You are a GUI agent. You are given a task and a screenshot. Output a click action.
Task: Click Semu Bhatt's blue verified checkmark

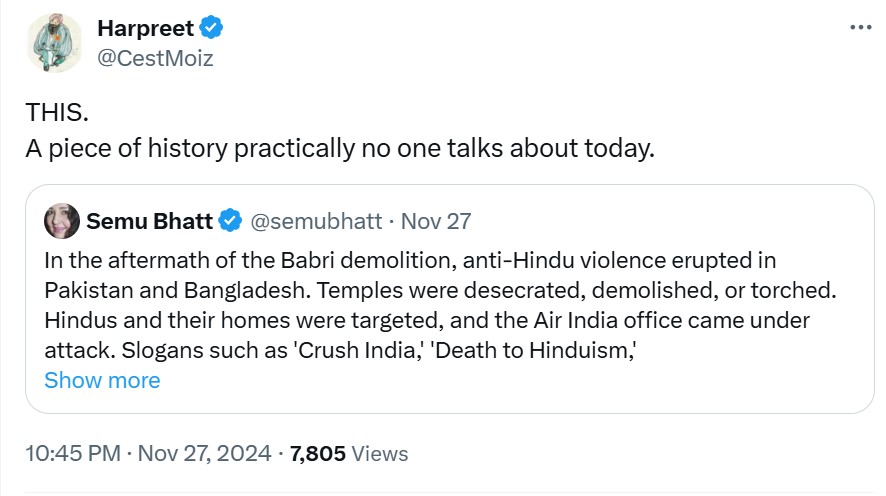(230, 220)
